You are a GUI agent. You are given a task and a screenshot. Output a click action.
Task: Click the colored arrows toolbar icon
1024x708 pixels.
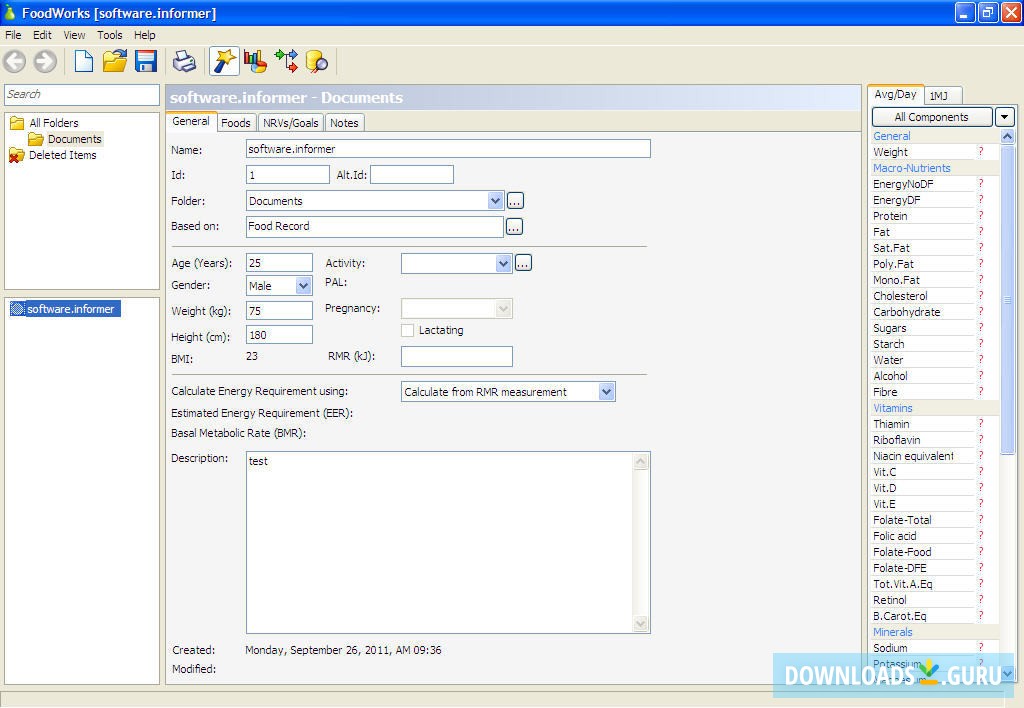(286, 62)
